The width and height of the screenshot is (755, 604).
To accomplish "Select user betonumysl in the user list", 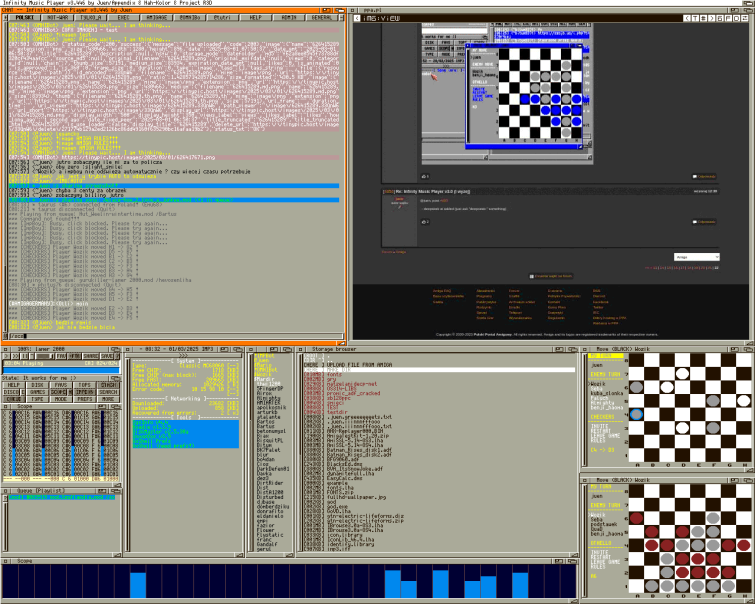I will click(x=271, y=431).
